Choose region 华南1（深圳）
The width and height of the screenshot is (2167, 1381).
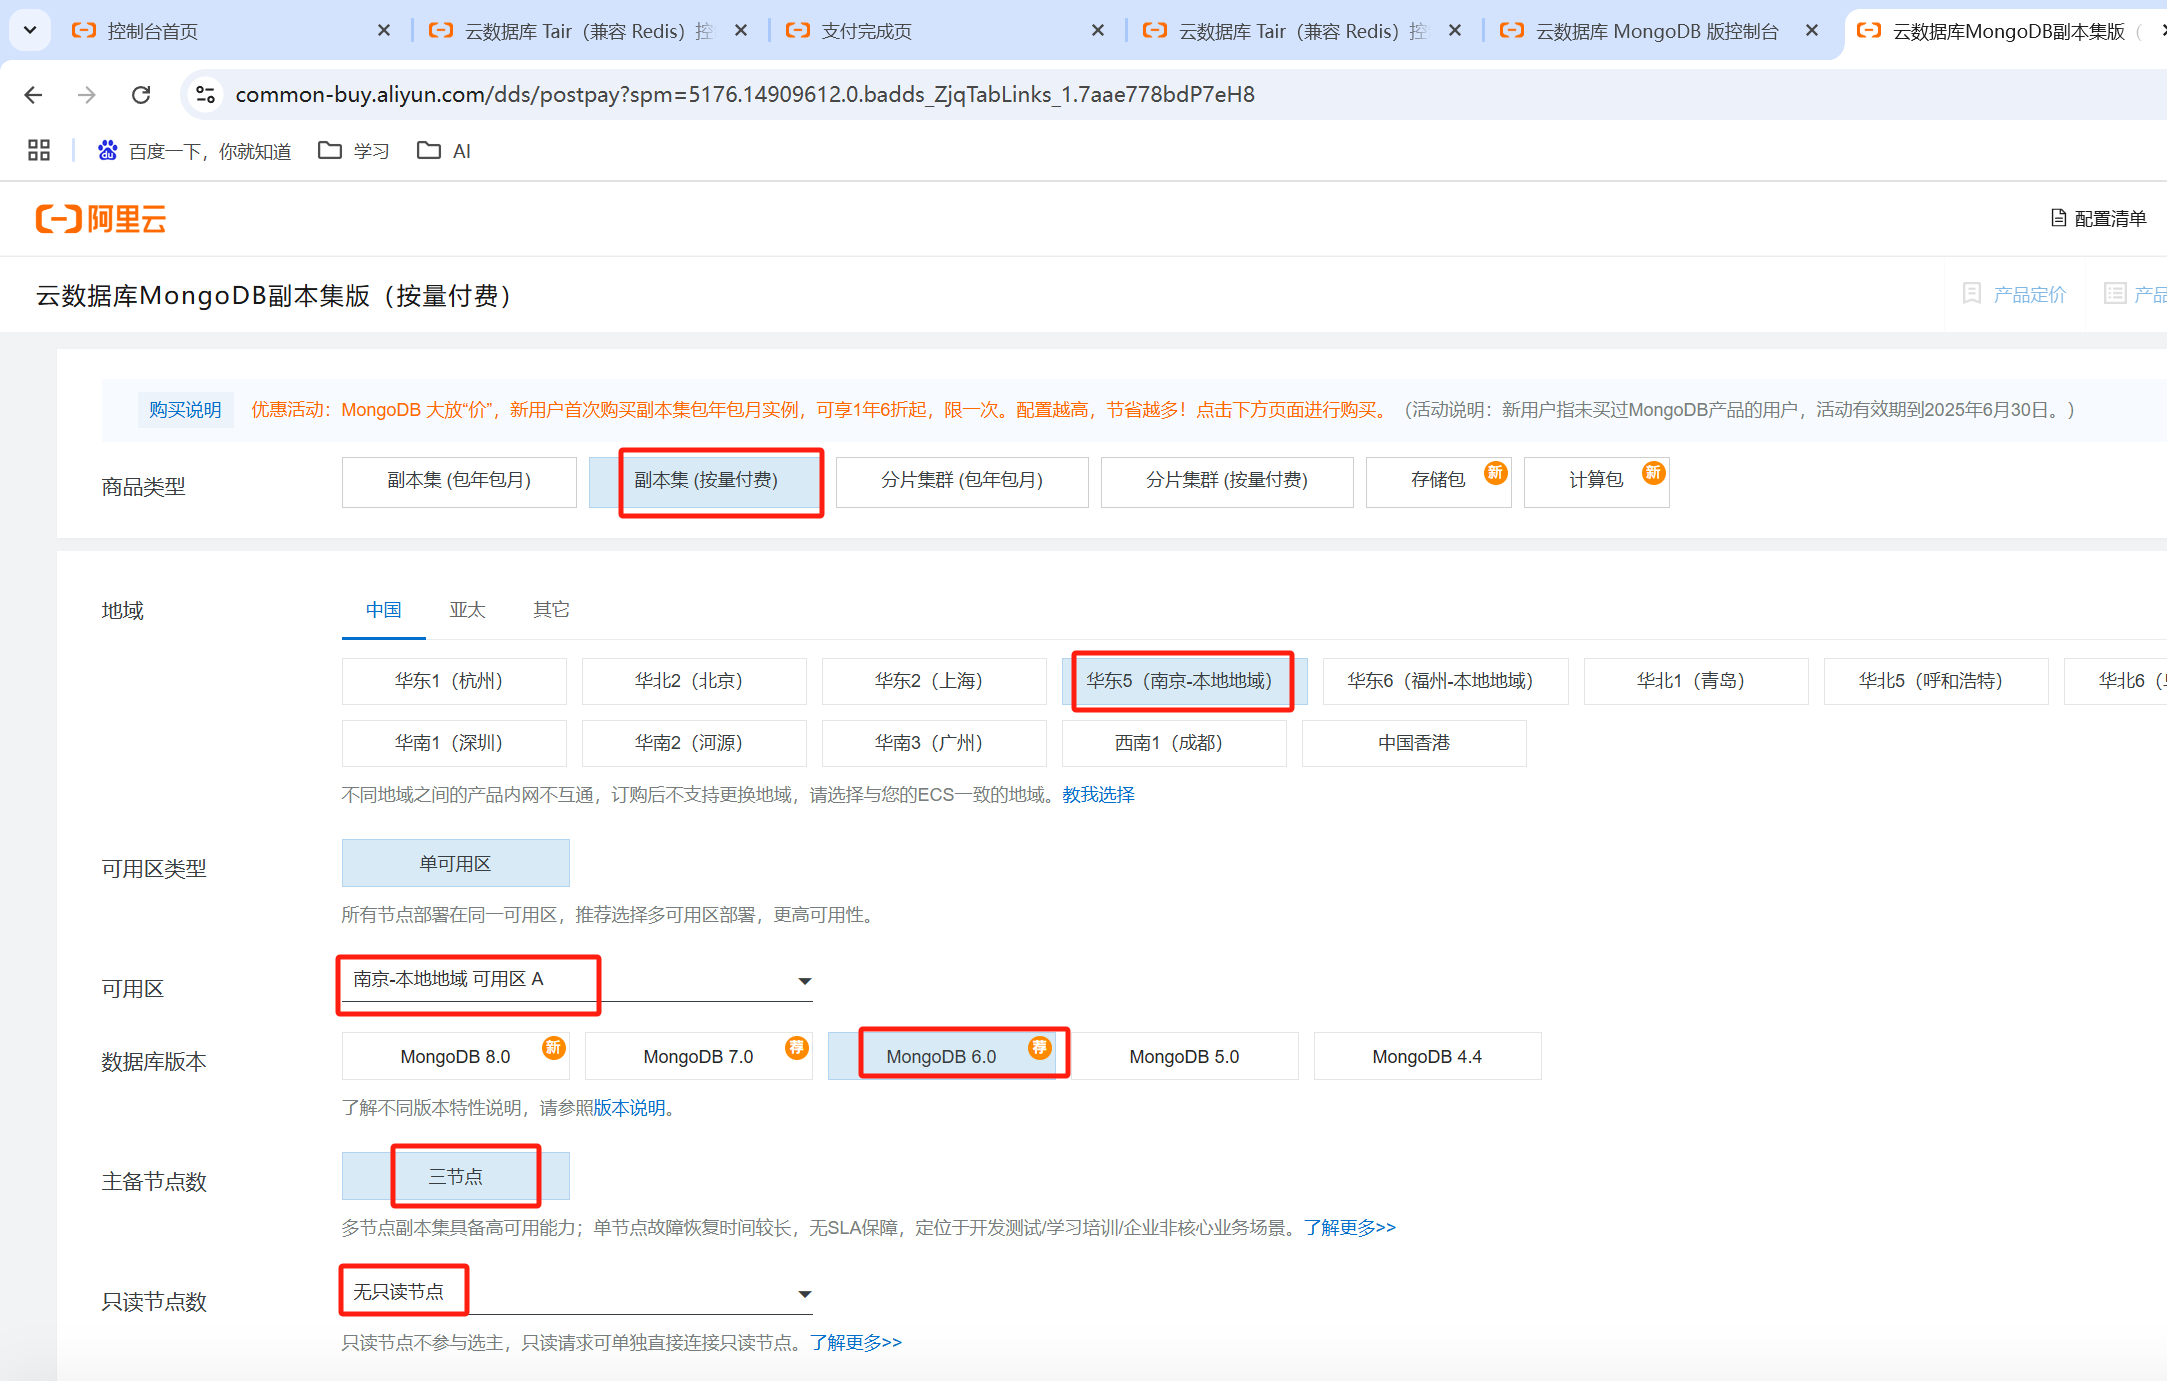pyautogui.click(x=454, y=743)
